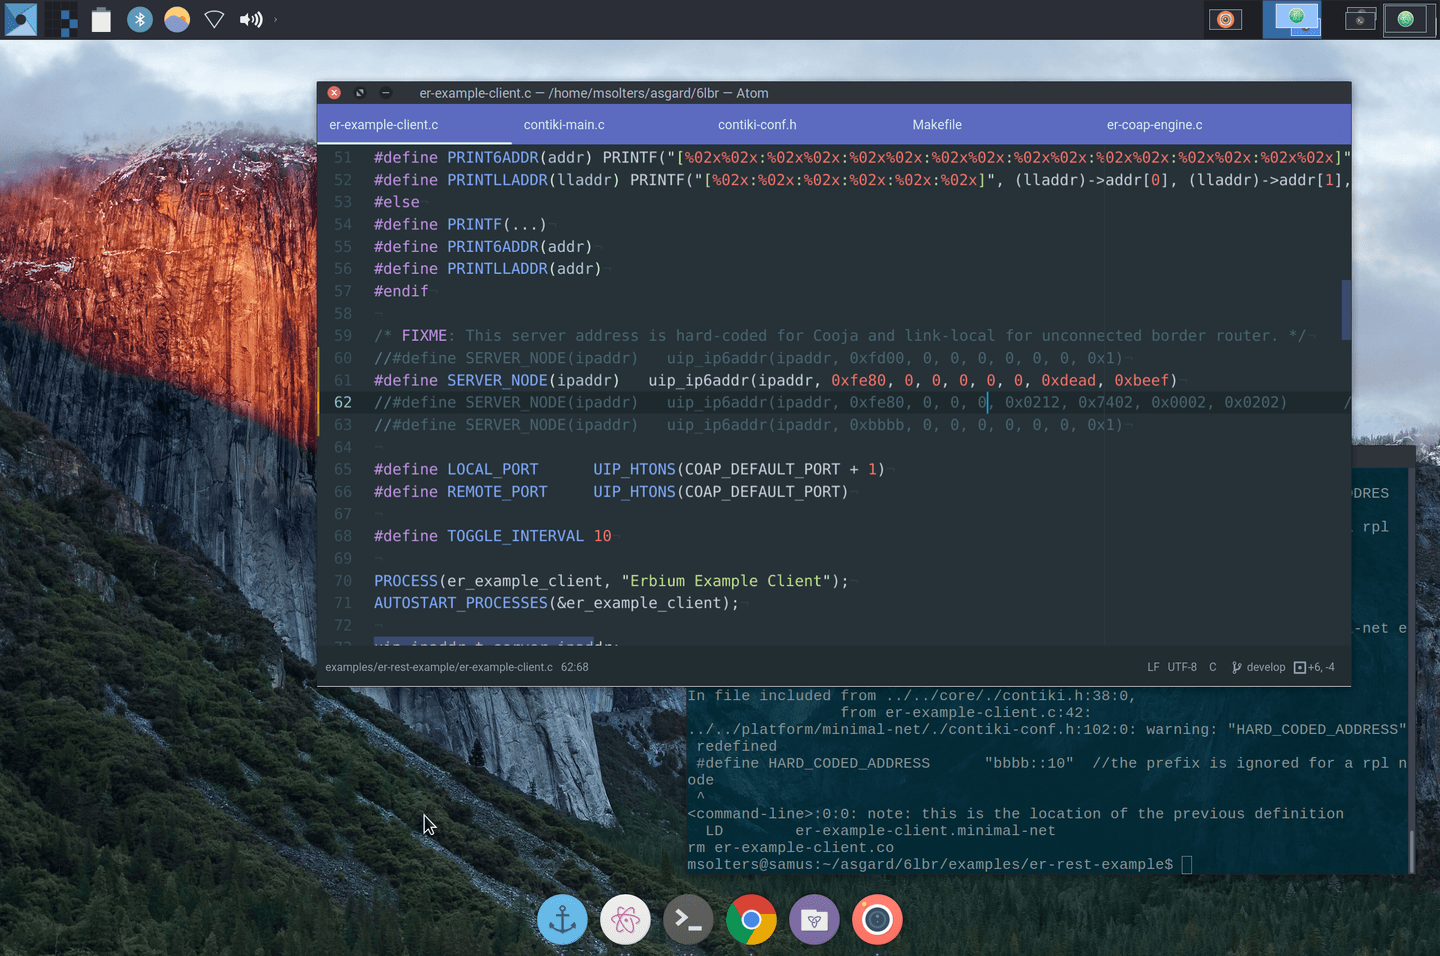Open the C grammar selector
The height and width of the screenshot is (956, 1440).
click(x=1213, y=667)
